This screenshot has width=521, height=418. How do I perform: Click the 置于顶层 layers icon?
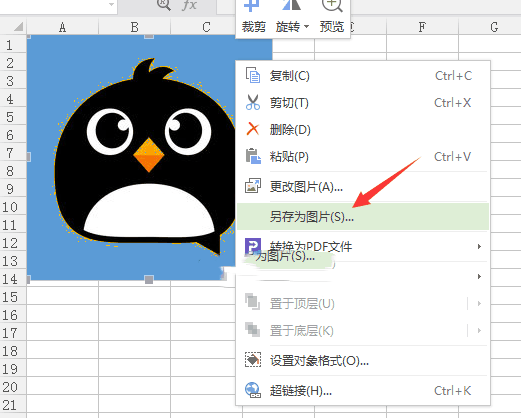252,301
